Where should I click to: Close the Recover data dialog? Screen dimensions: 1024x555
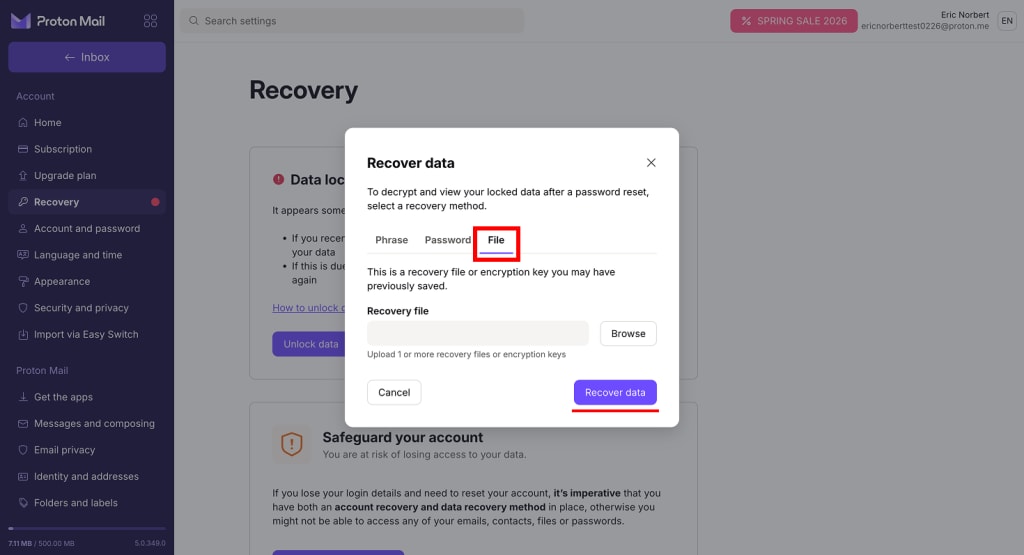pos(651,162)
